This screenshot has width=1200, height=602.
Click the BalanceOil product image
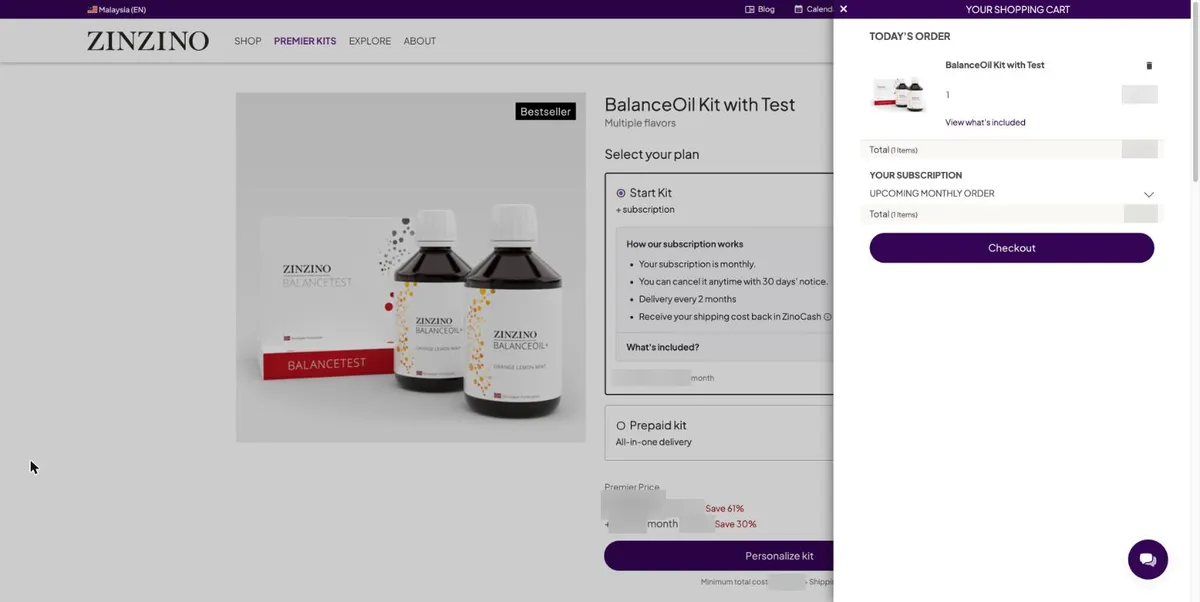(x=411, y=268)
